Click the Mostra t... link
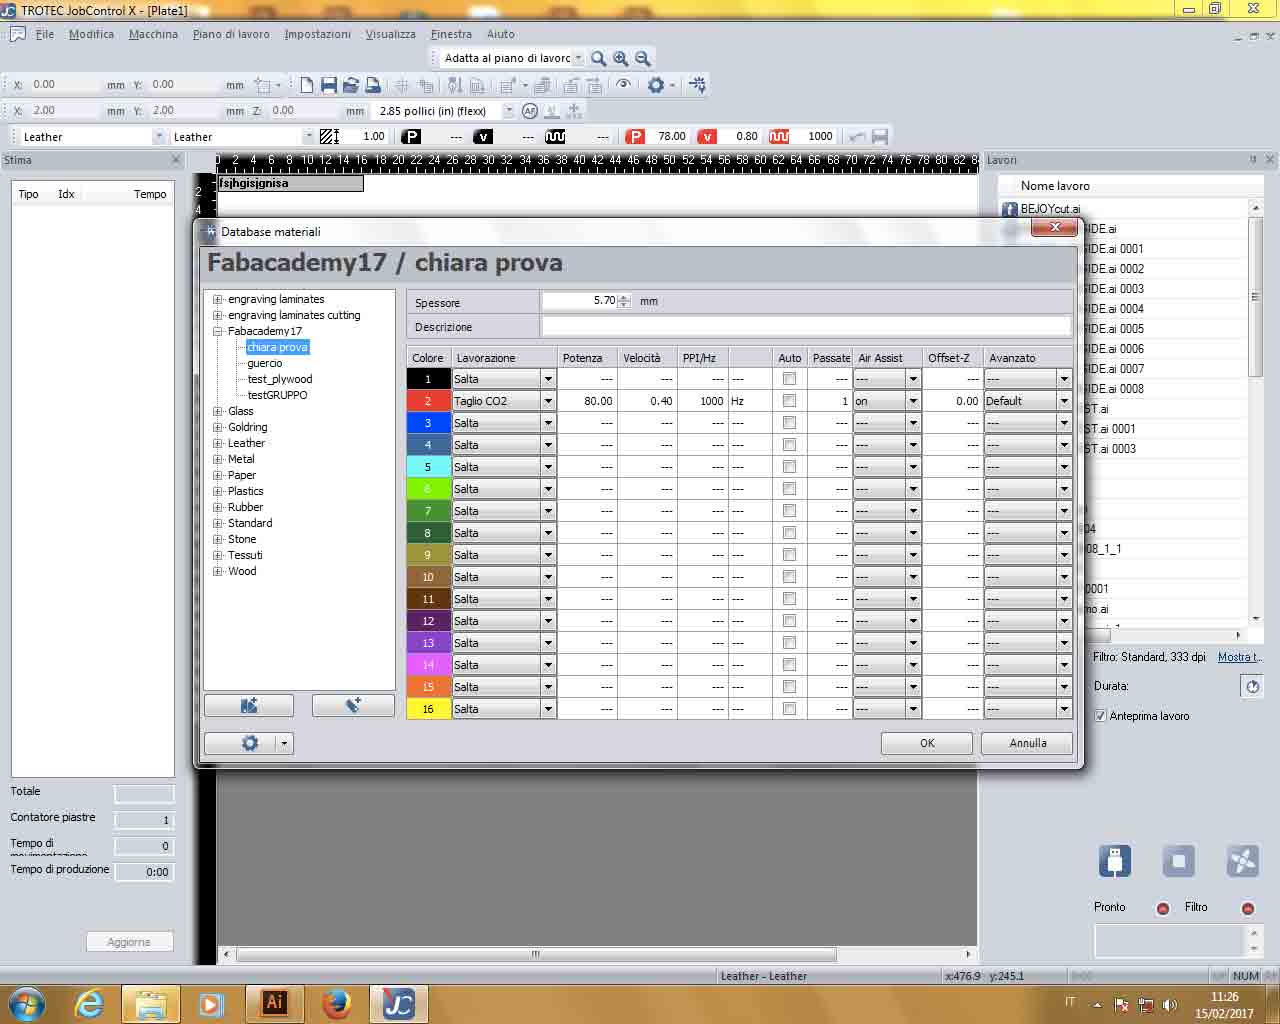This screenshot has width=1280, height=1024. 1240,657
